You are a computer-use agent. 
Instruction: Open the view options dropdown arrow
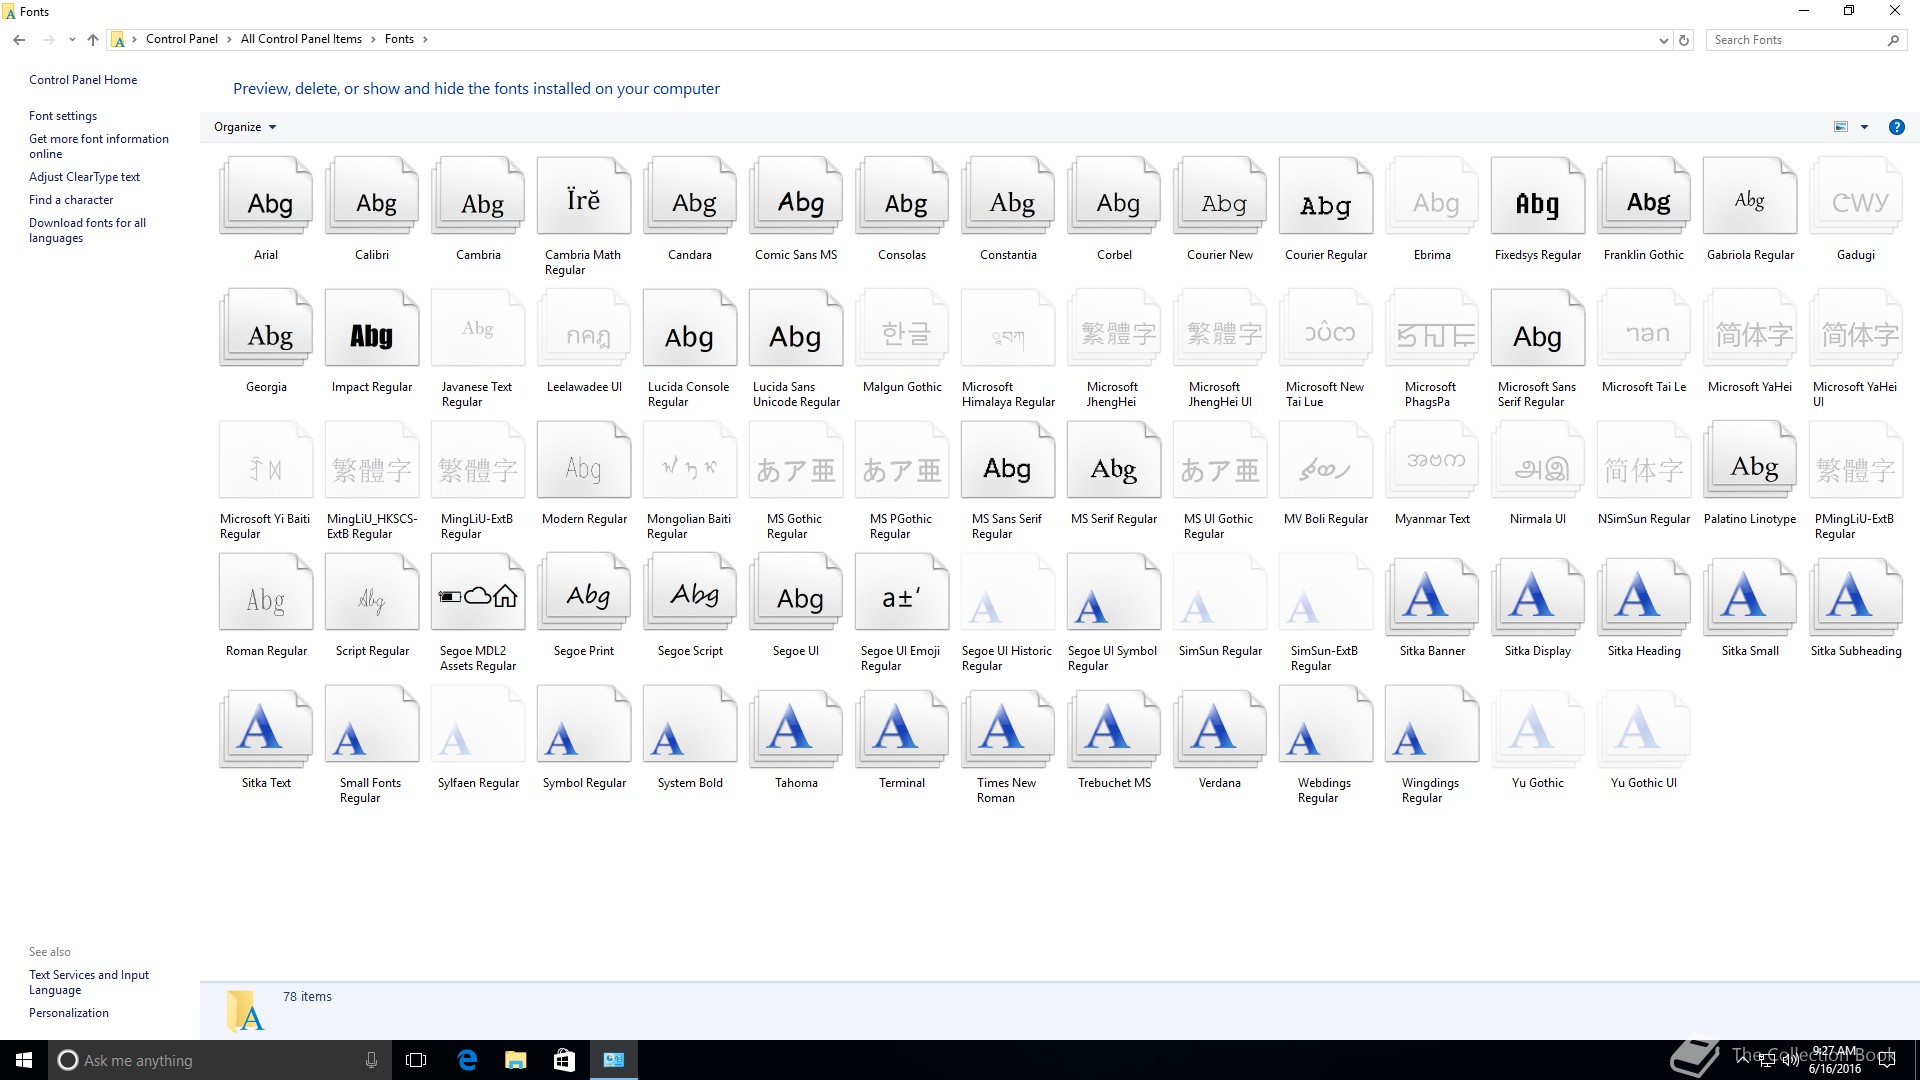[1864, 127]
